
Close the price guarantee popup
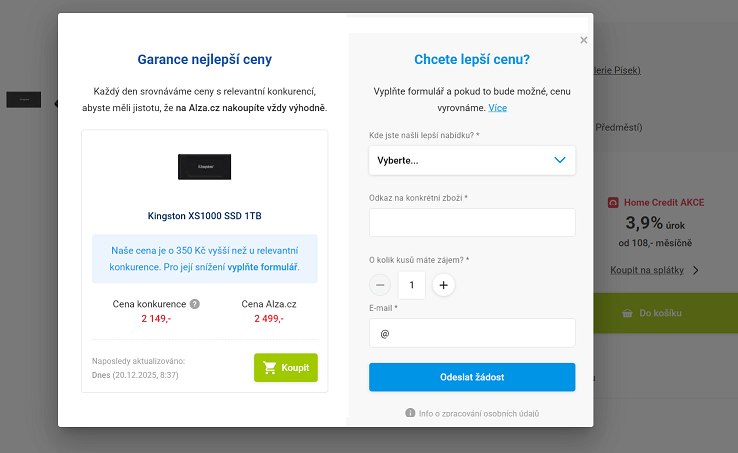coord(584,41)
